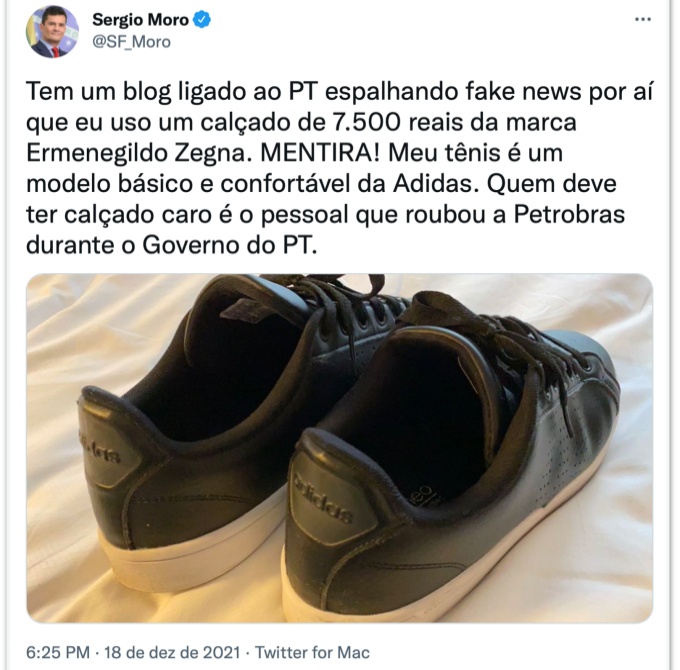Open the three-dot more options menu
Viewport: 680px width, 670px height.
[x=643, y=19]
